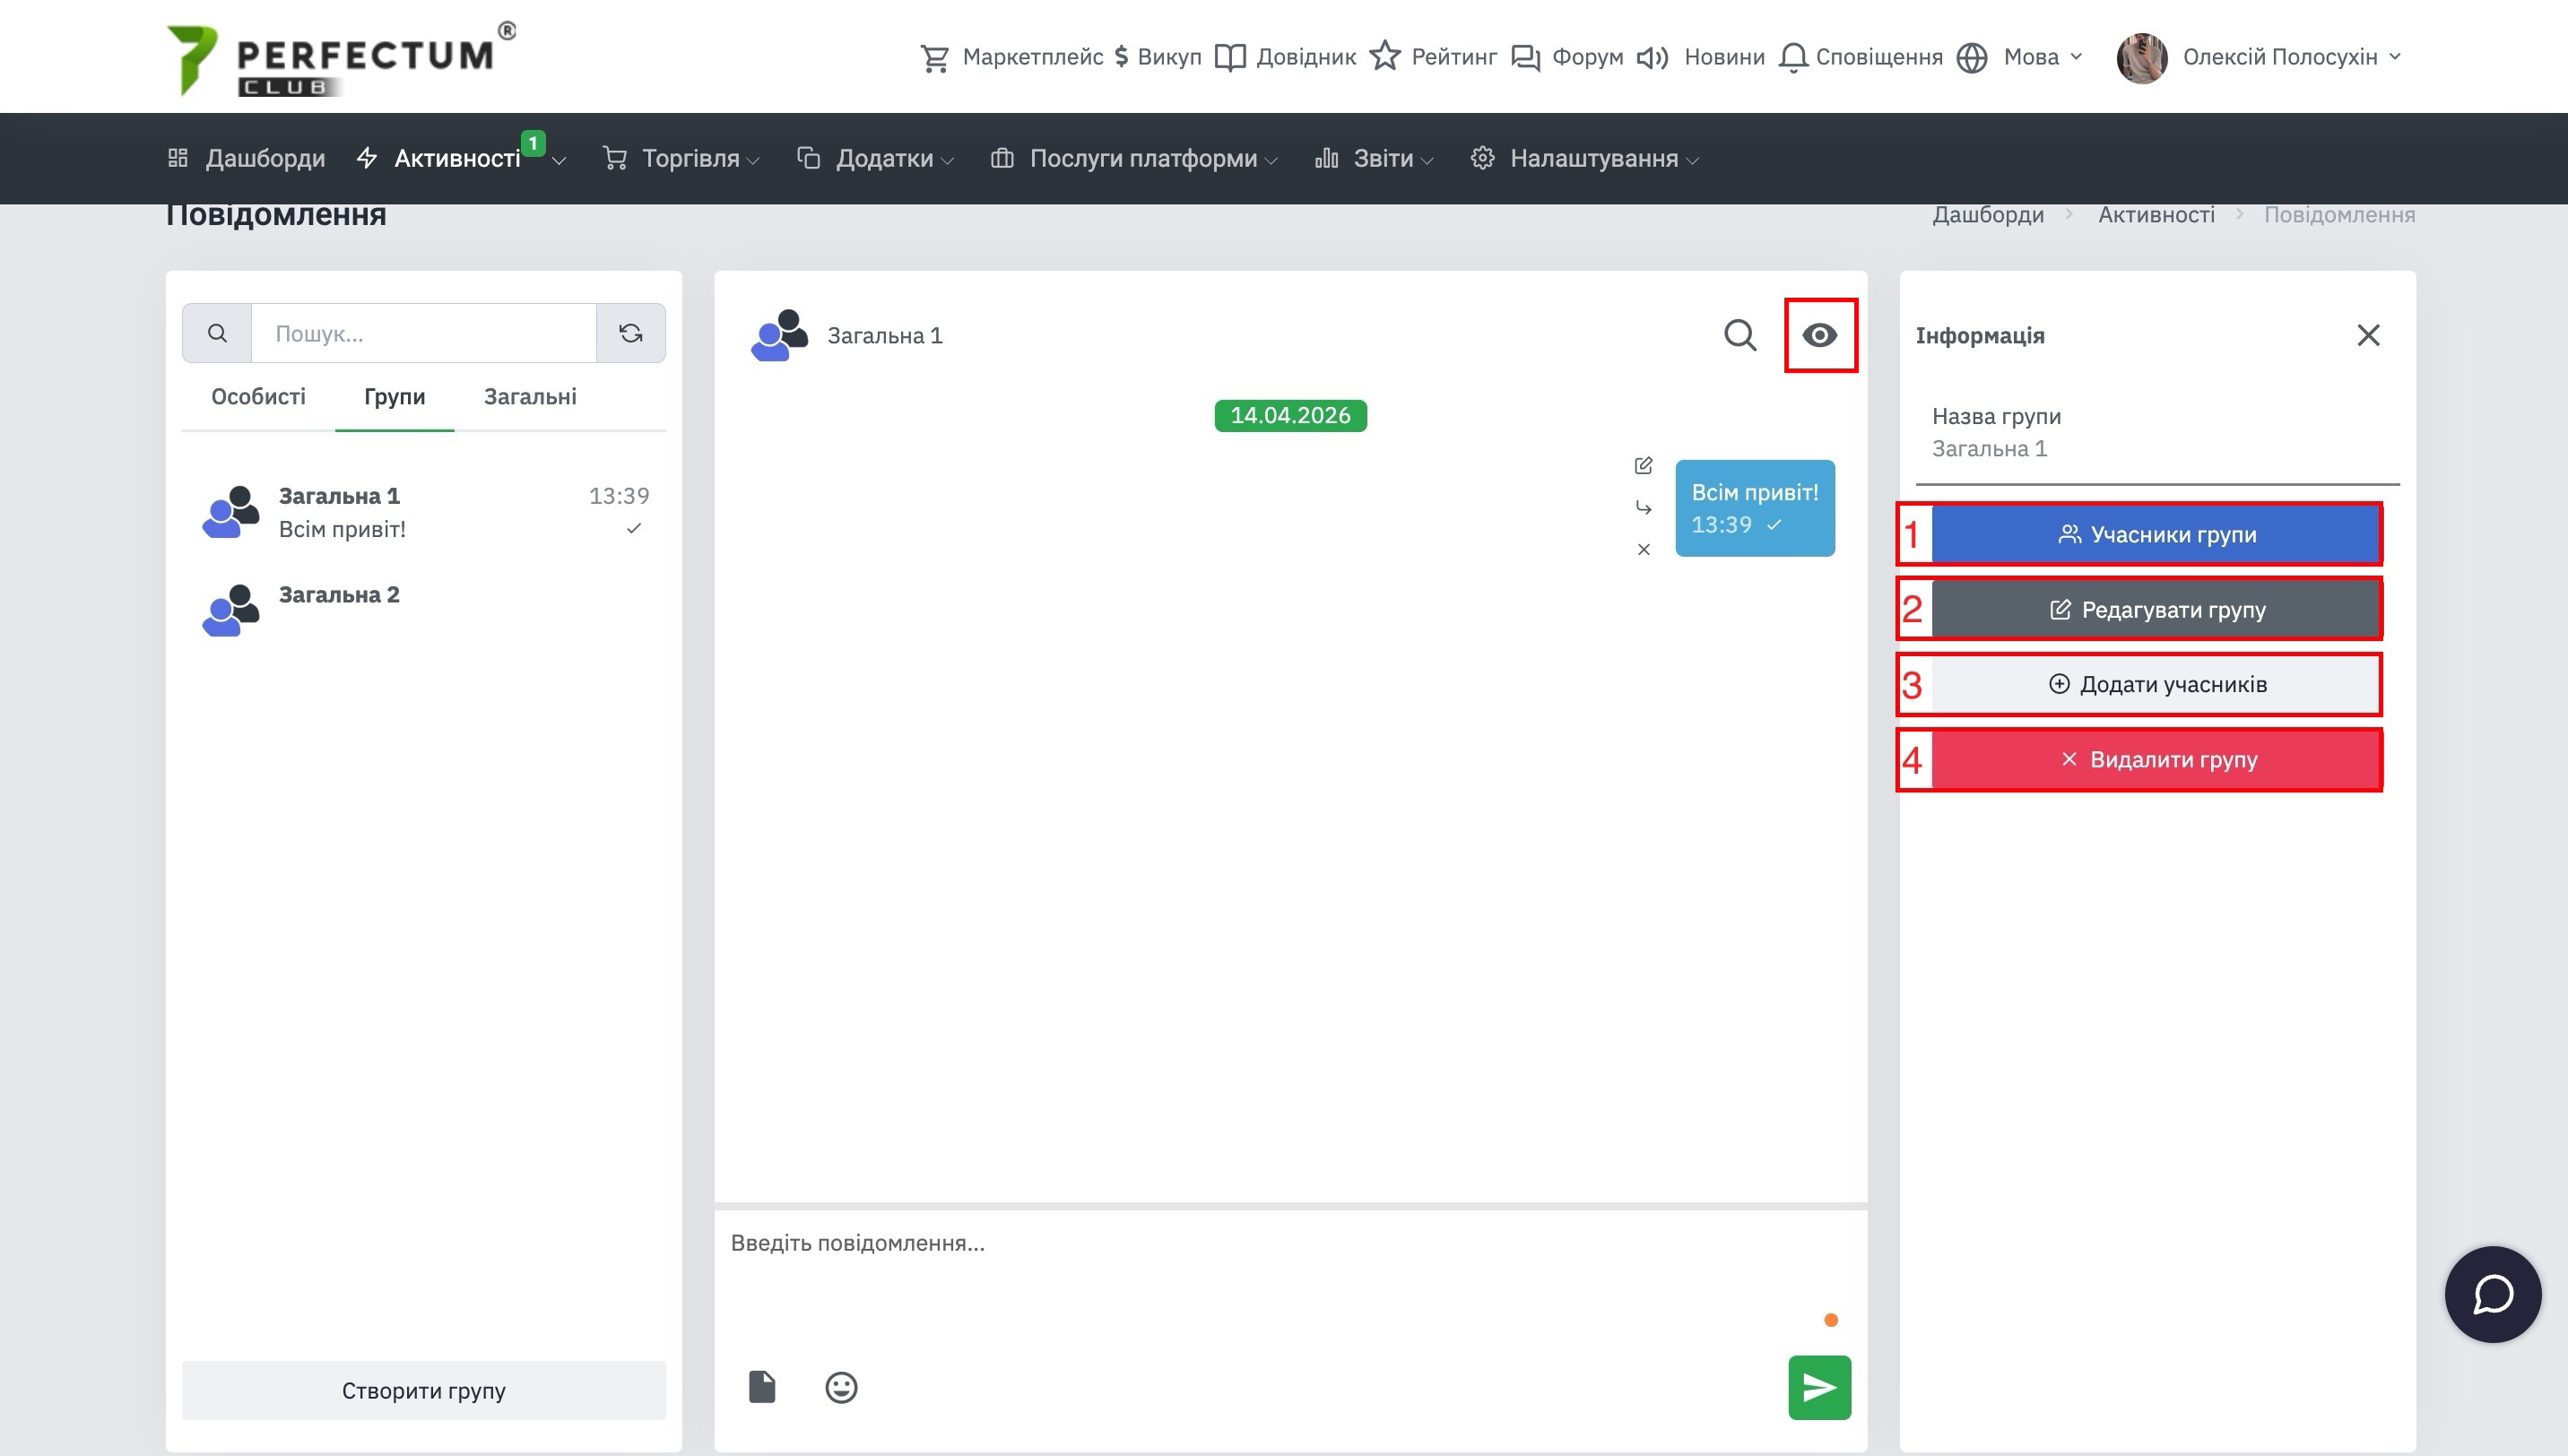This screenshot has height=1456, width=2568.
Task: Open the Олексій Полосухін profile dropdown
Action: click(2280, 57)
